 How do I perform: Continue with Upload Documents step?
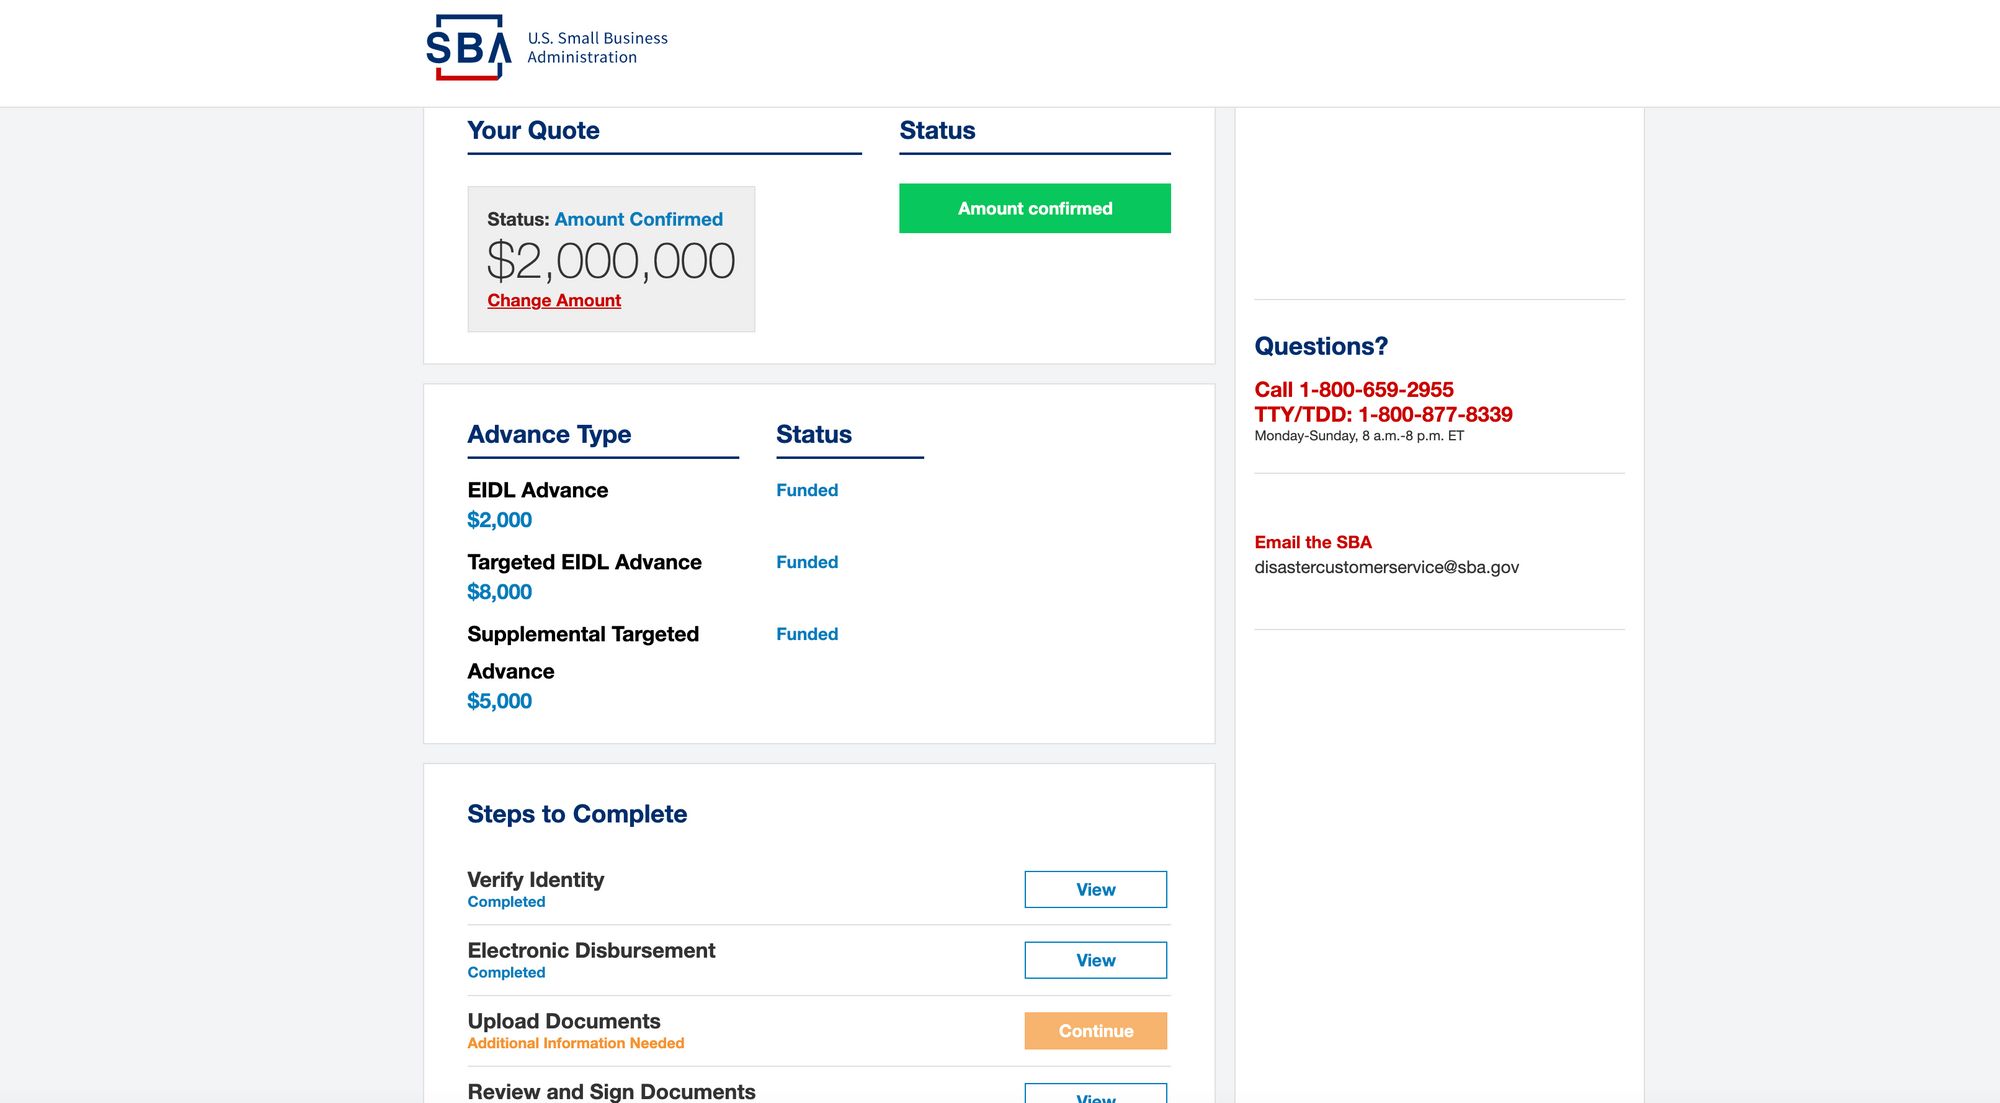pyautogui.click(x=1096, y=1030)
